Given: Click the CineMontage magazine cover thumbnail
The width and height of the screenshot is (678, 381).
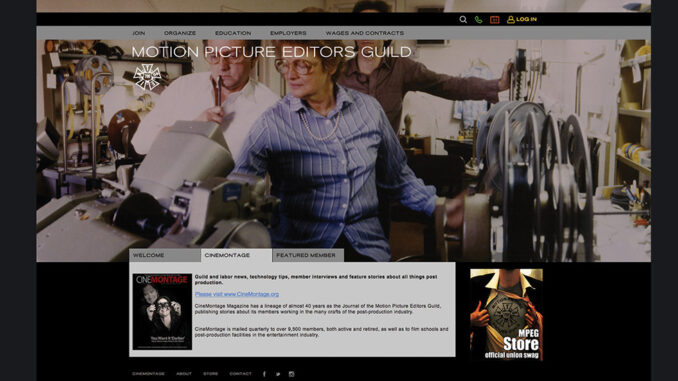Looking at the screenshot, I should tap(162, 311).
